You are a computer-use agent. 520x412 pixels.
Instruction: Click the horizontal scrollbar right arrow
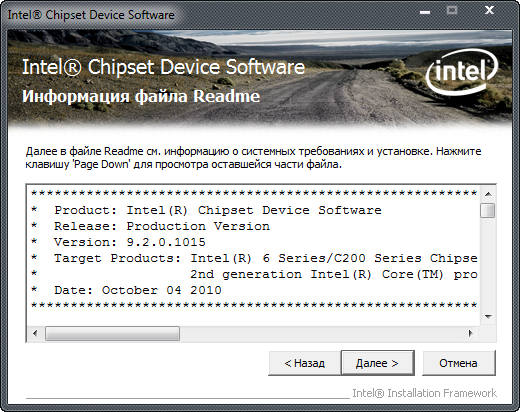(470, 333)
